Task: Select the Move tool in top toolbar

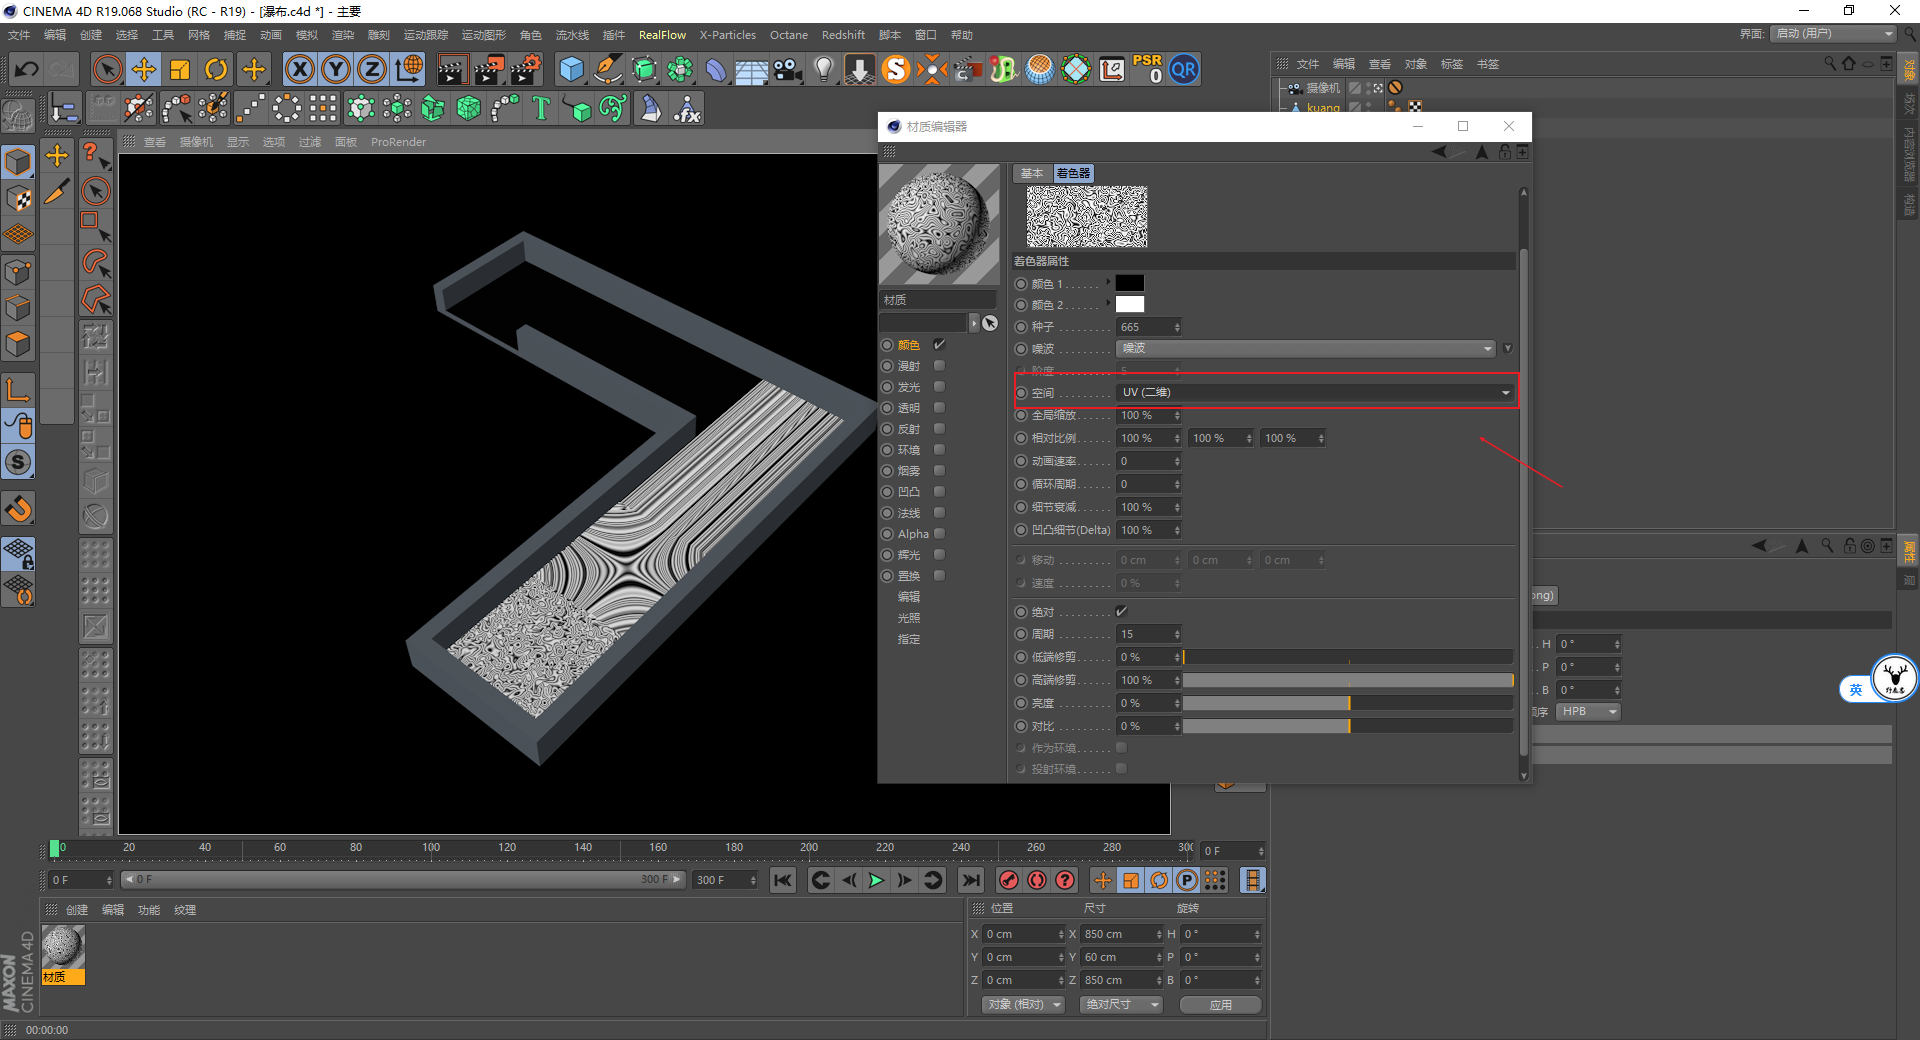Action: coord(144,69)
